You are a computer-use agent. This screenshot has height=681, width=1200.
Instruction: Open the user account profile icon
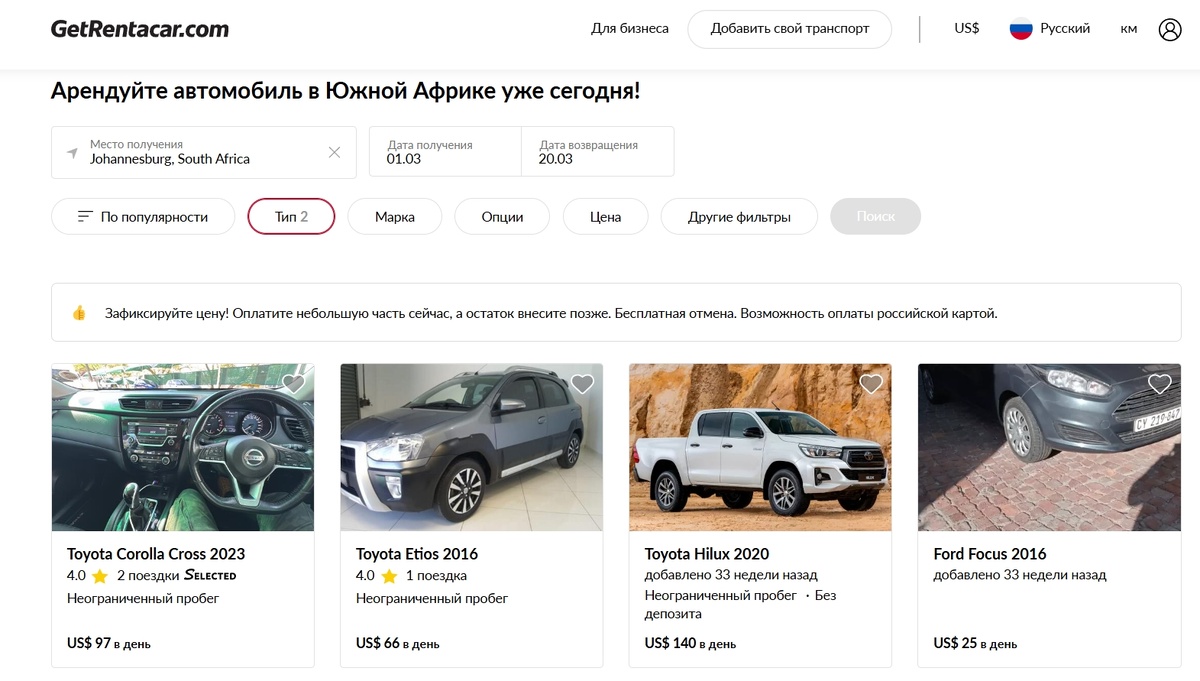pos(1170,29)
